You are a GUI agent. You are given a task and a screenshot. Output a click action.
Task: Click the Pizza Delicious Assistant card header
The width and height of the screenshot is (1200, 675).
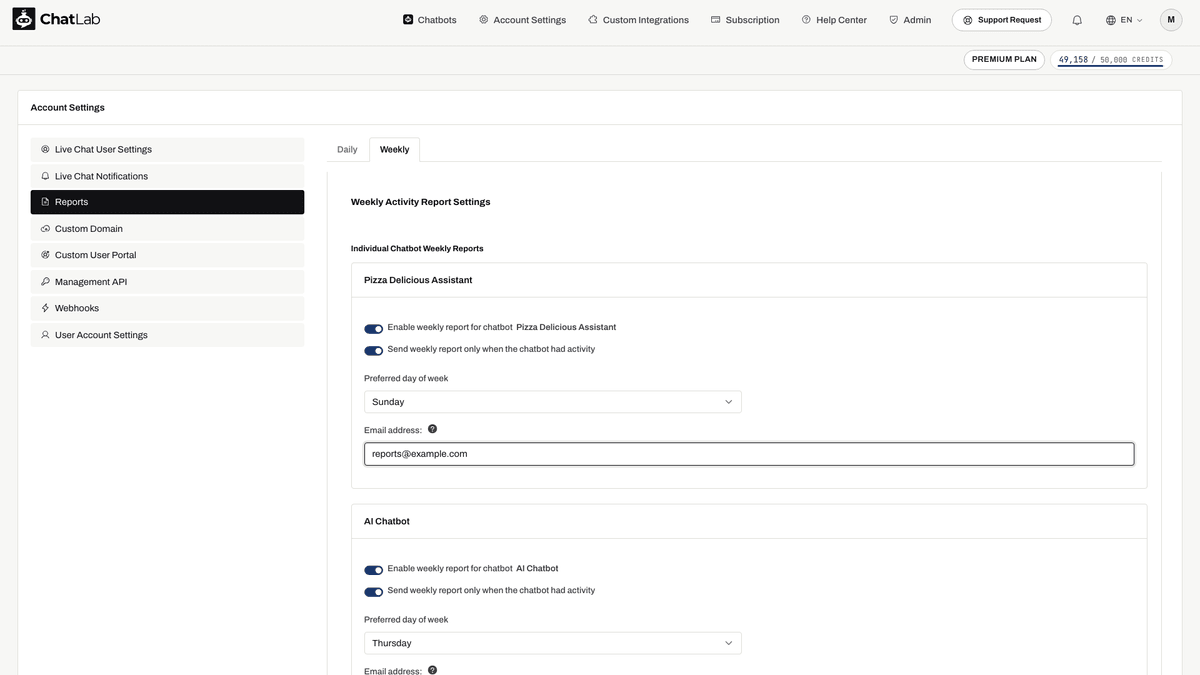[749, 280]
